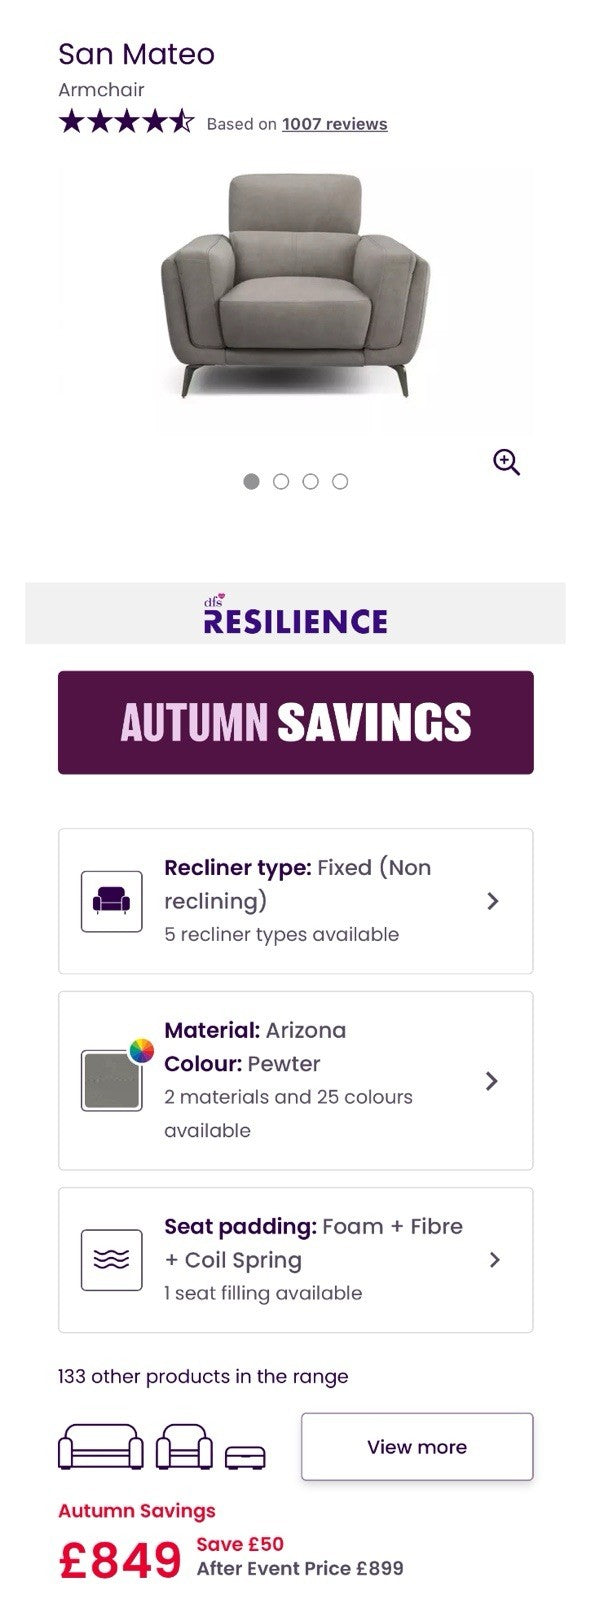Click the DFS Resilience logo banner
The width and height of the screenshot is (604, 1600).
[x=295, y=614]
